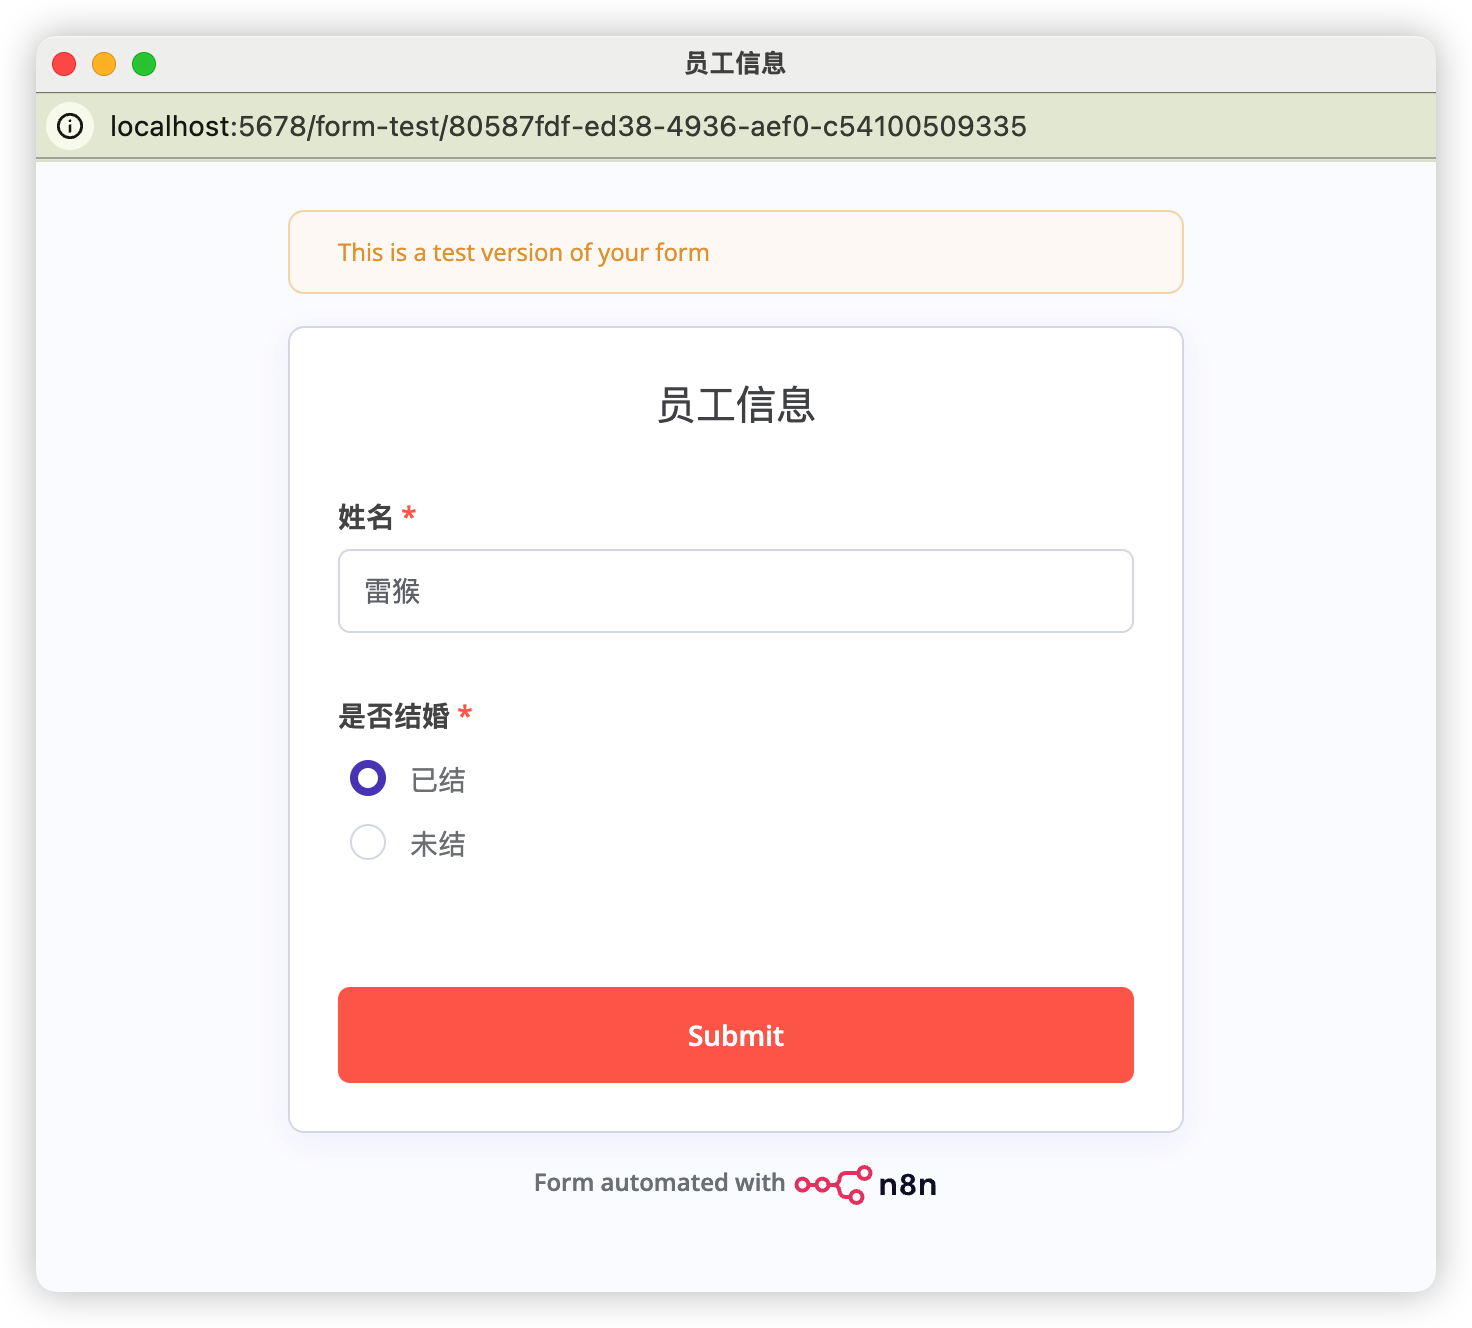Click the localhost URL in address bar
The image size is (1472, 1328).
tap(568, 126)
